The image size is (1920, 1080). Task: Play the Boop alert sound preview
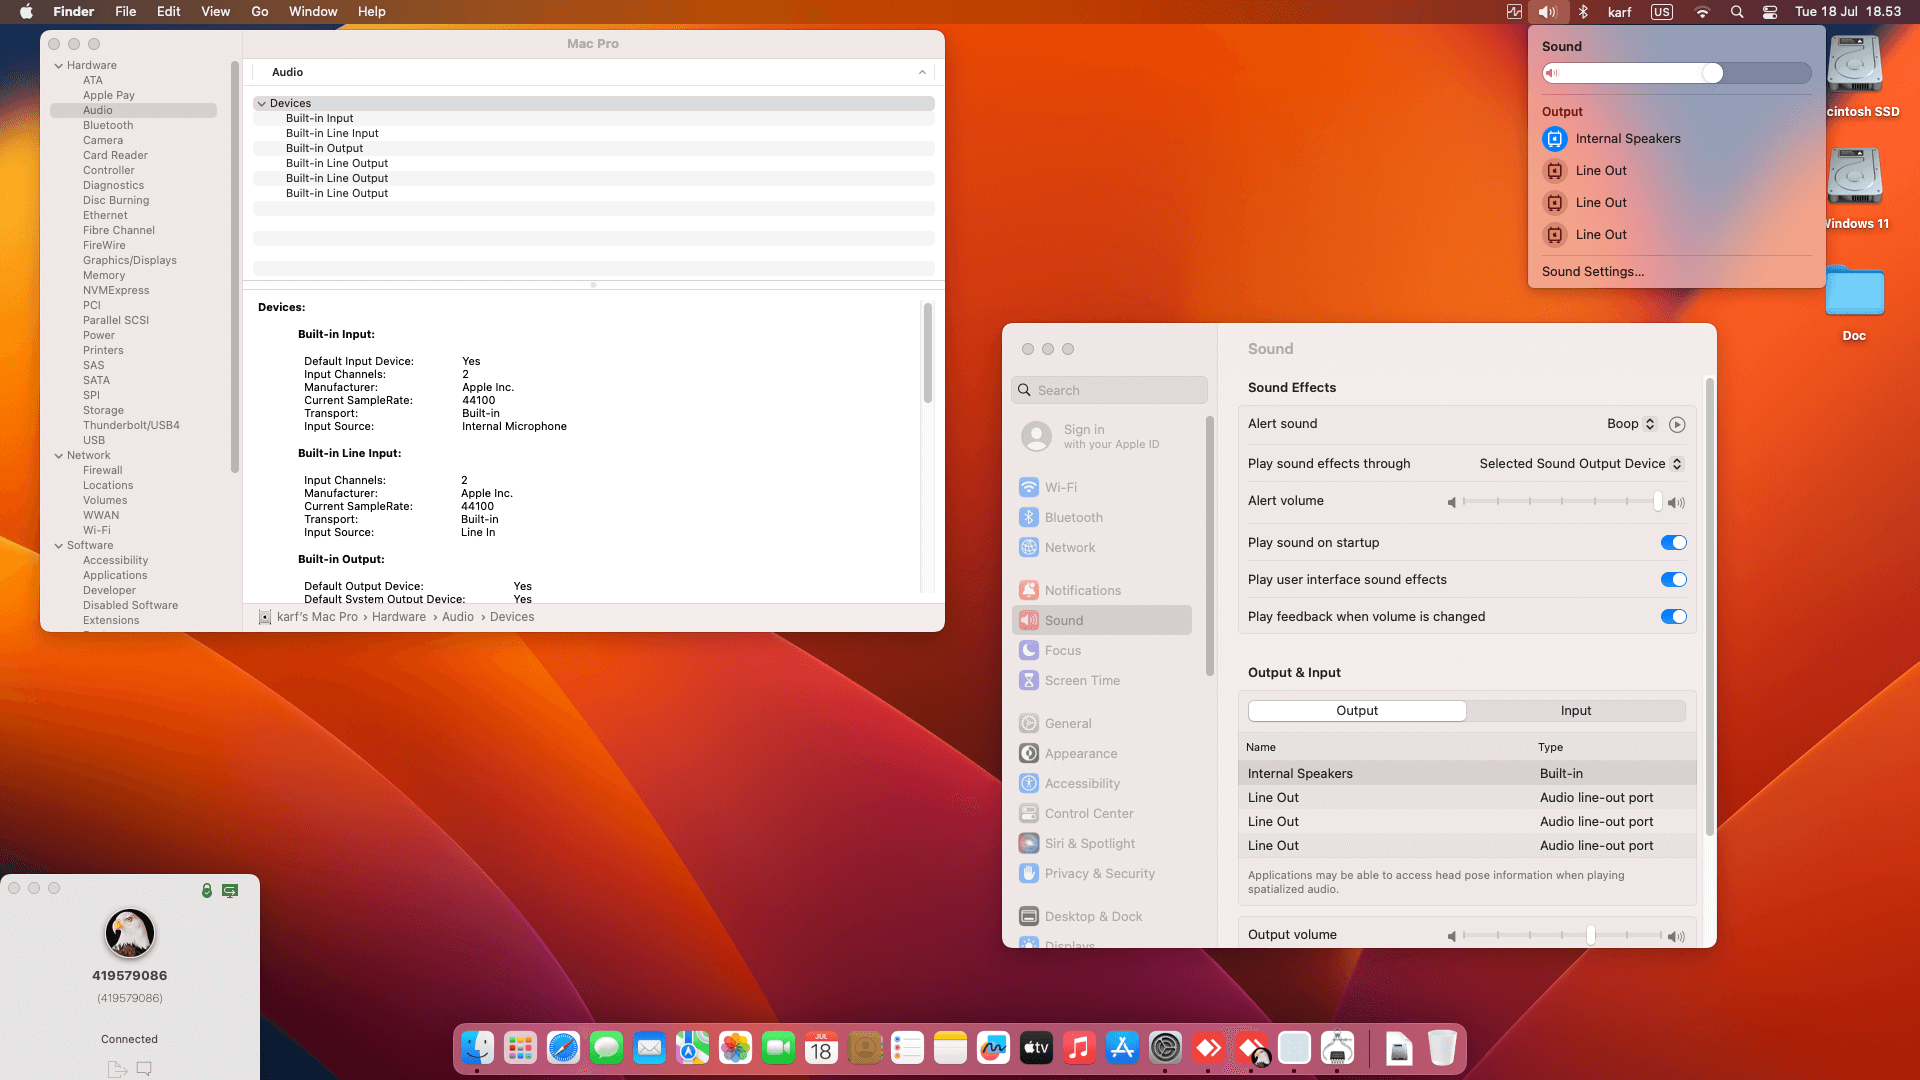point(1677,424)
